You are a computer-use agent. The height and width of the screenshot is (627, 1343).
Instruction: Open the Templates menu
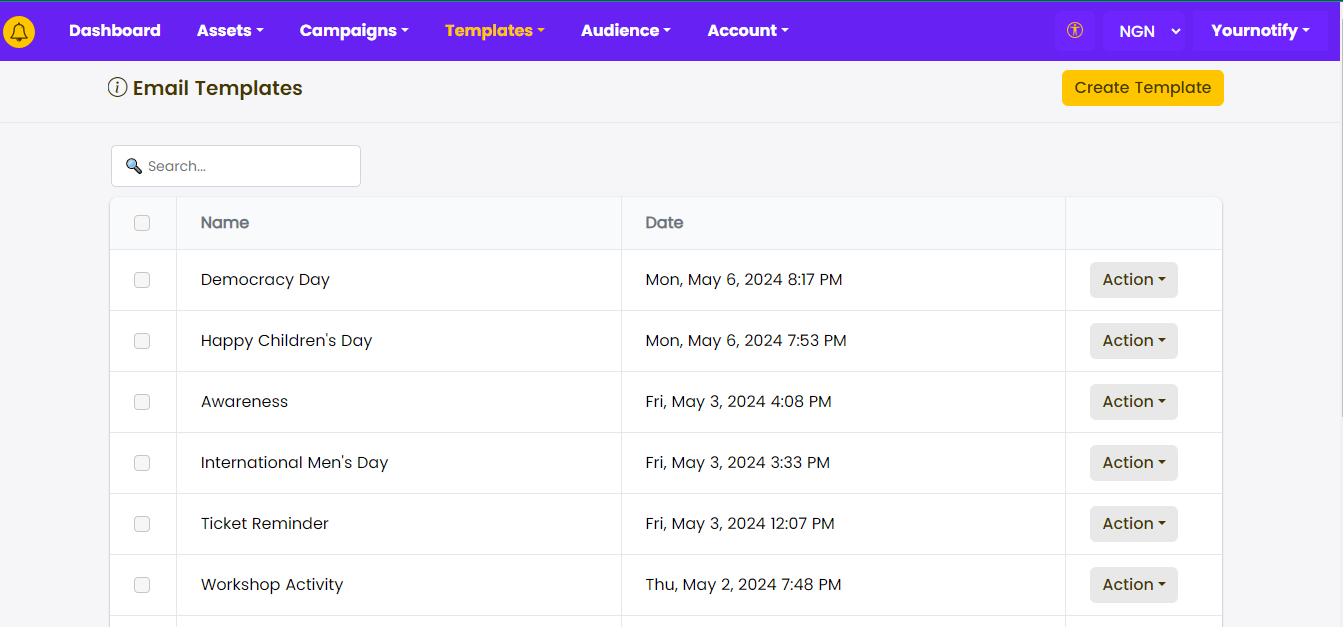(495, 31)
